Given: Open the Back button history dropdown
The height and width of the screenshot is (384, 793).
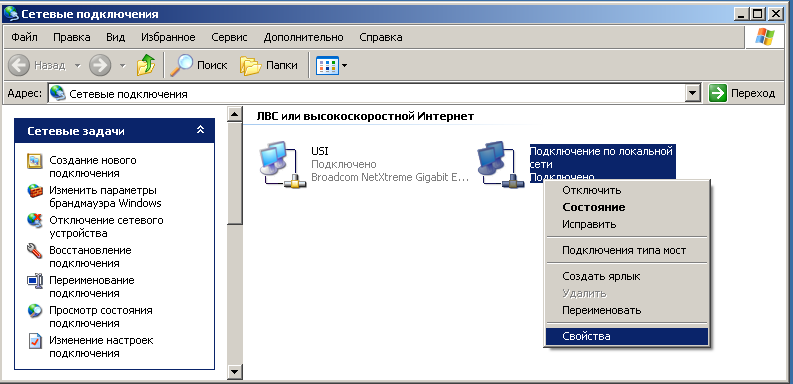Looking at the screenshot, I should click(x=77, y=65).
